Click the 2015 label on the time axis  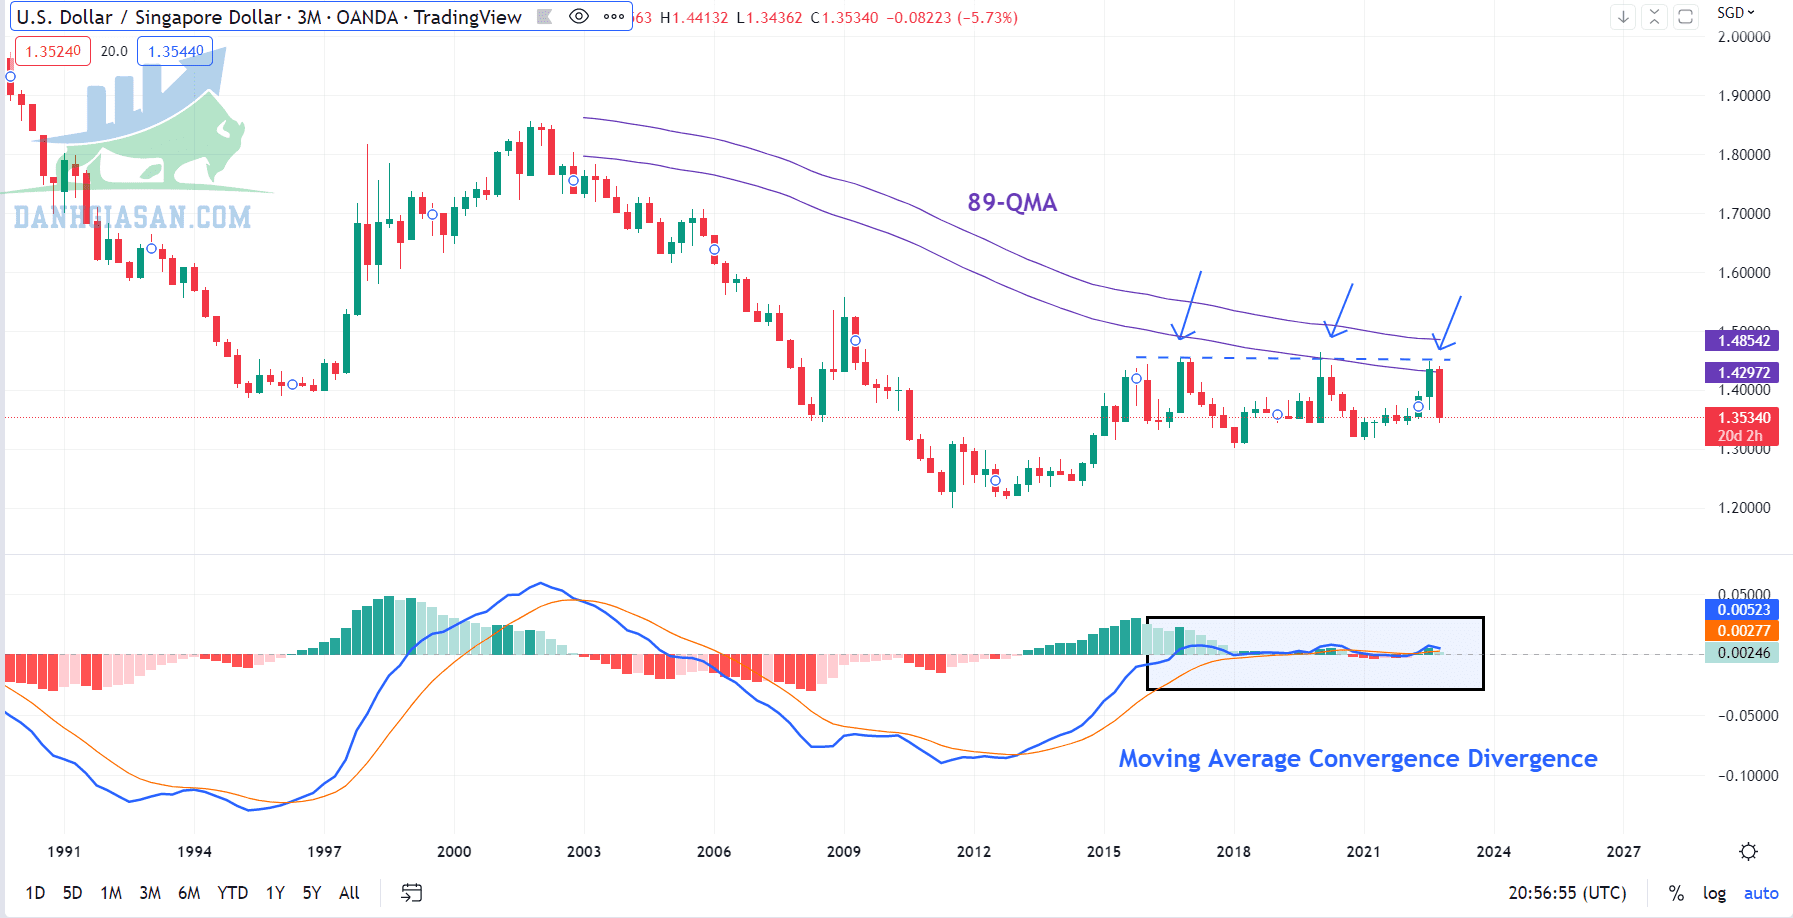pos(1104,852)
